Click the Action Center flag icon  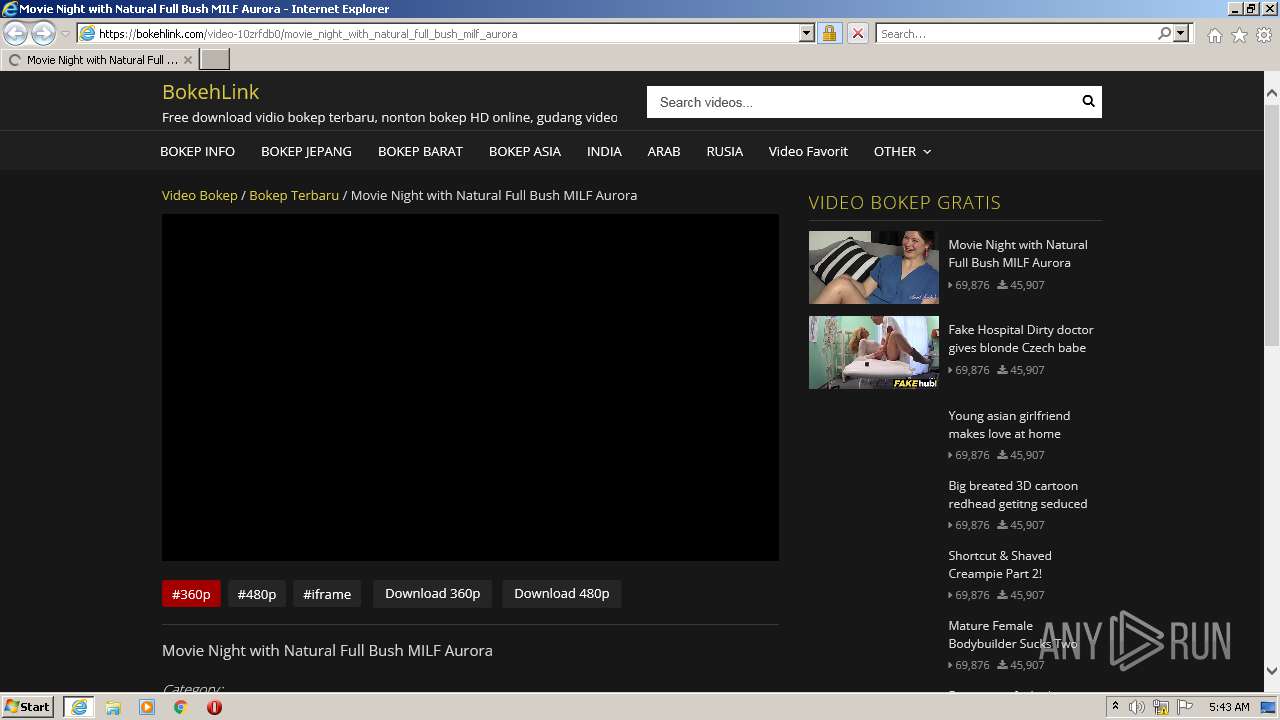pyautogui.click(x=1185, y=707)
